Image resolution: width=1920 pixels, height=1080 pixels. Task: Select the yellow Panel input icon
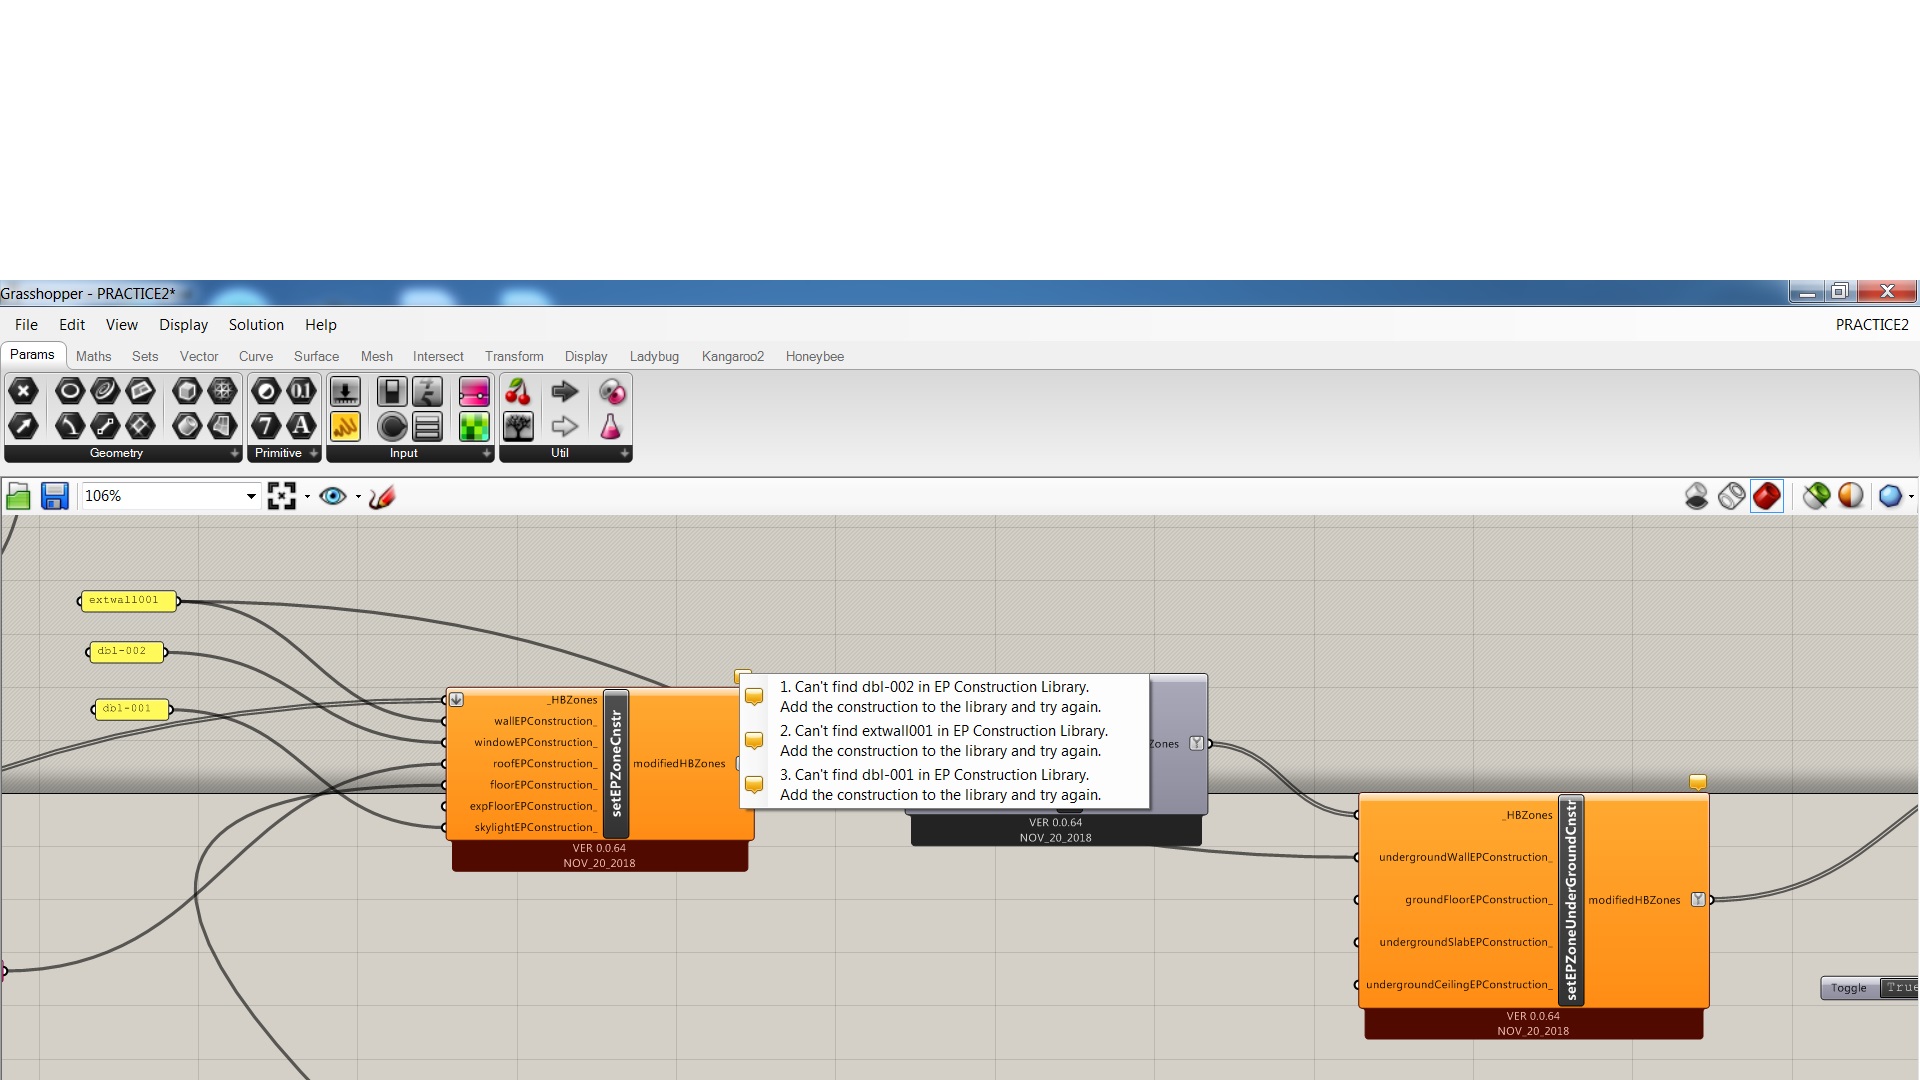(345, 426)
